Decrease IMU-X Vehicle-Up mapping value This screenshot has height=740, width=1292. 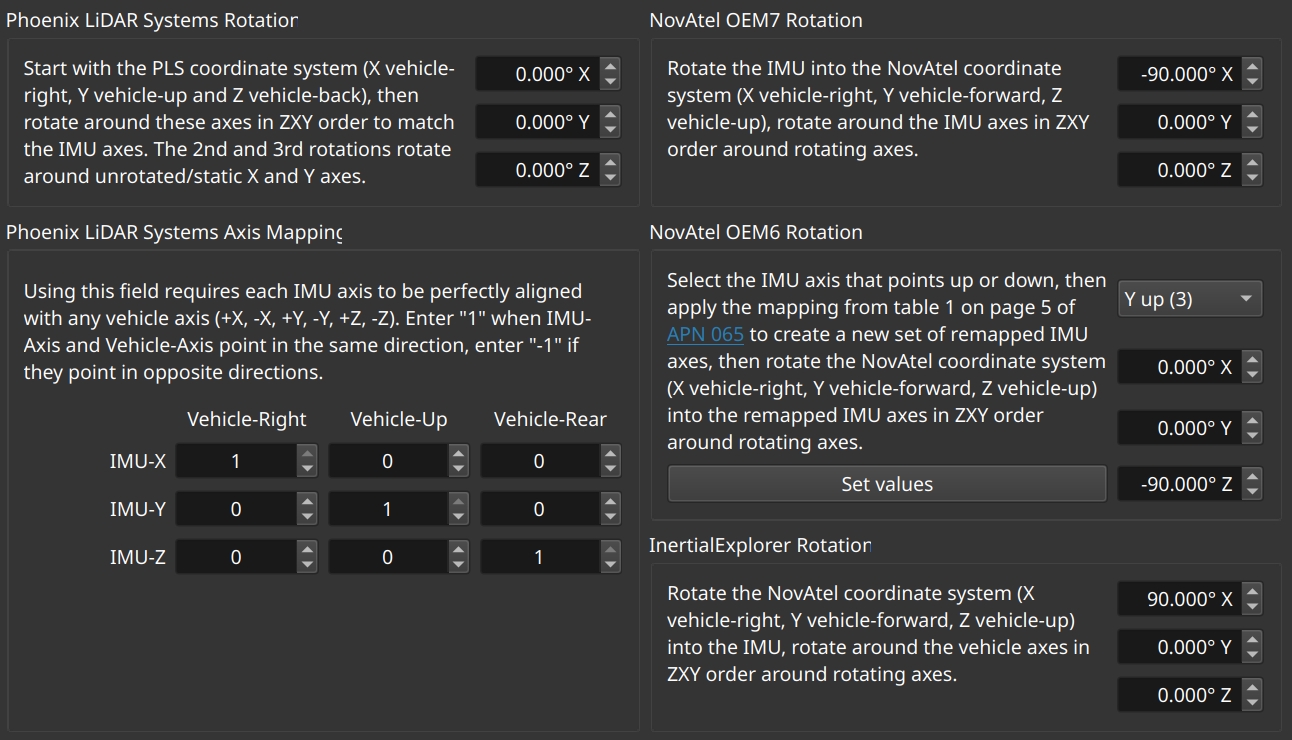click(459, 469)
